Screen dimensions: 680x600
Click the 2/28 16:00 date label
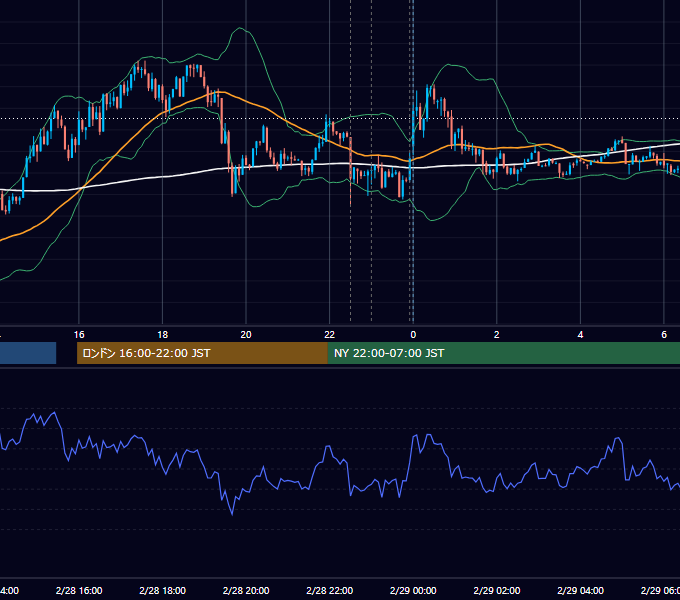pyautogui.click(x=79, y=590)
